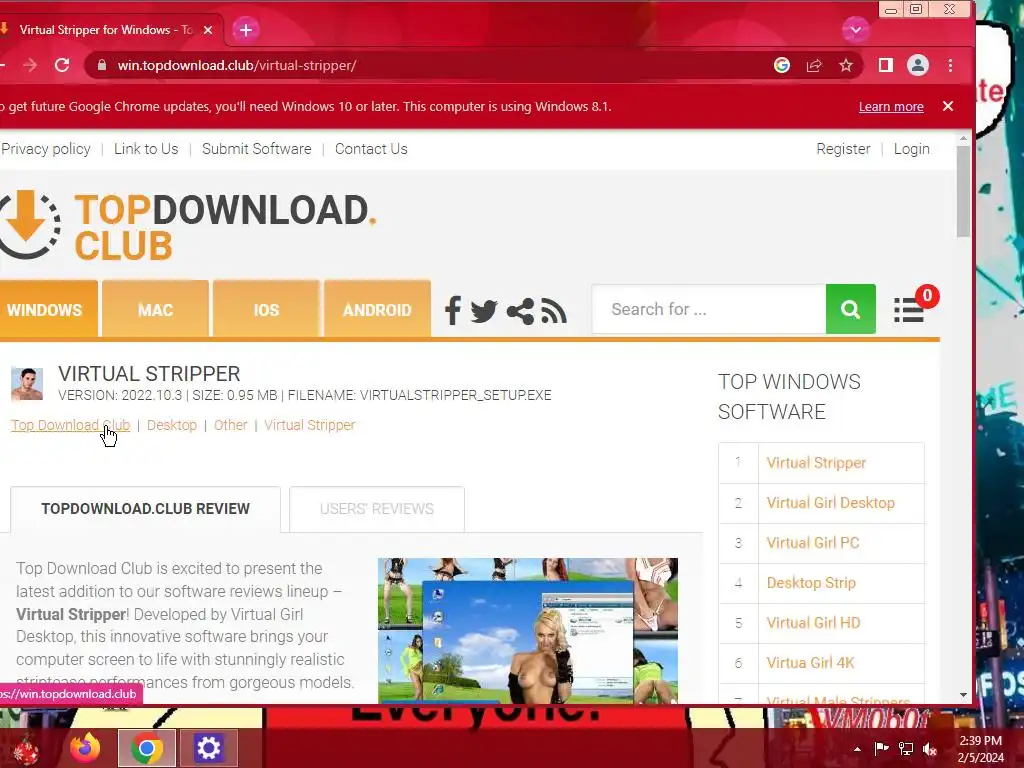Go to Submit Software
Screen dimensions: 1024x768
[x=257, y=149]
